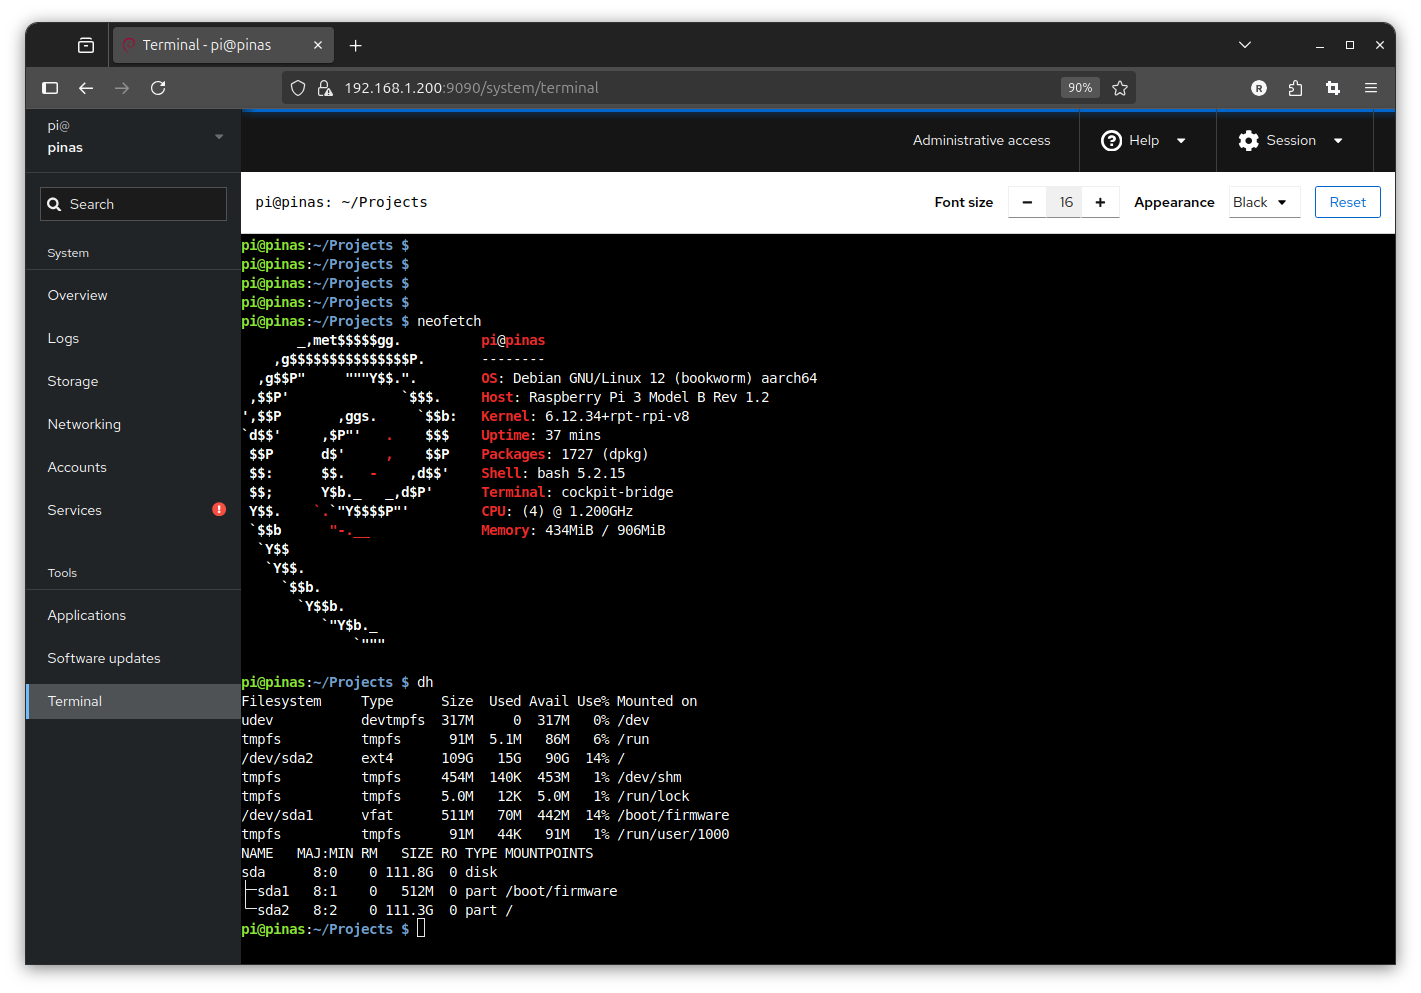
Task: Open the Overview page
Action: point(133,296)
